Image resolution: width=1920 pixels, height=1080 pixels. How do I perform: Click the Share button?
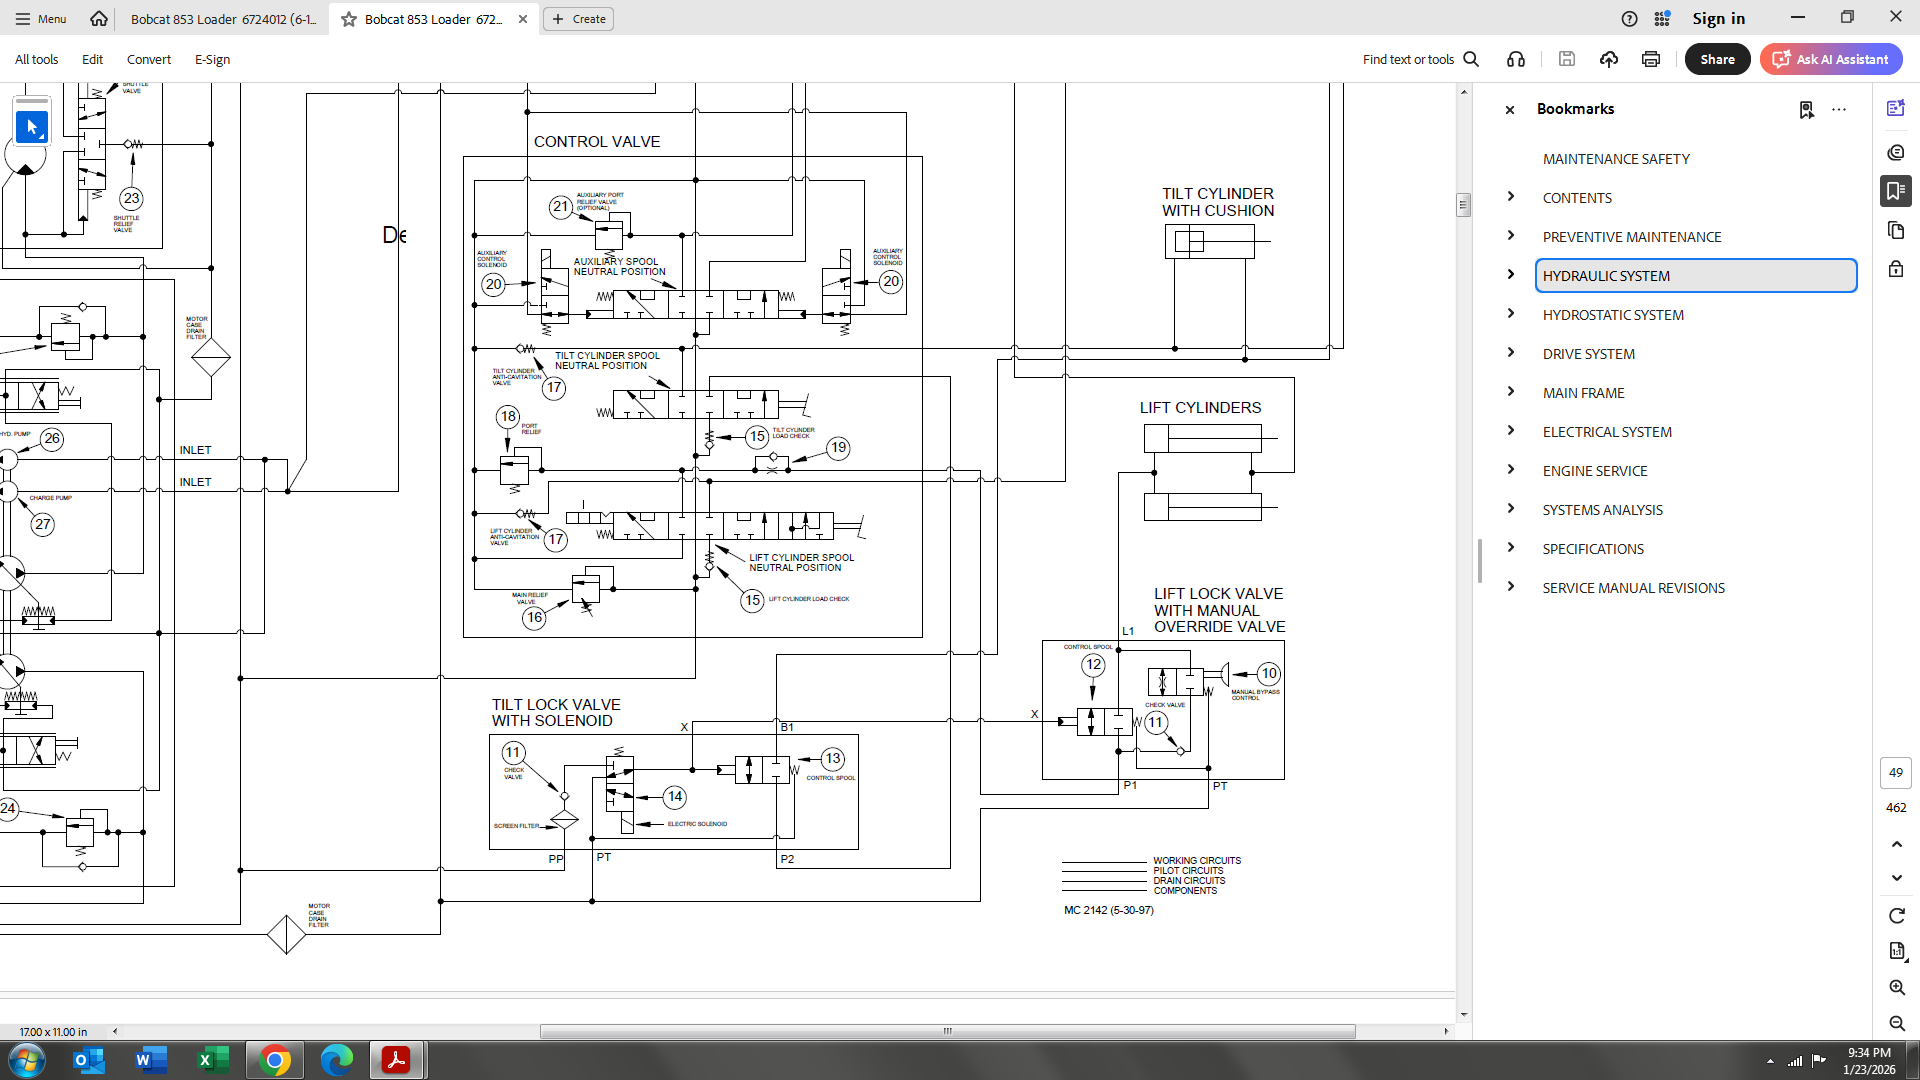(x=1717, y=60)
